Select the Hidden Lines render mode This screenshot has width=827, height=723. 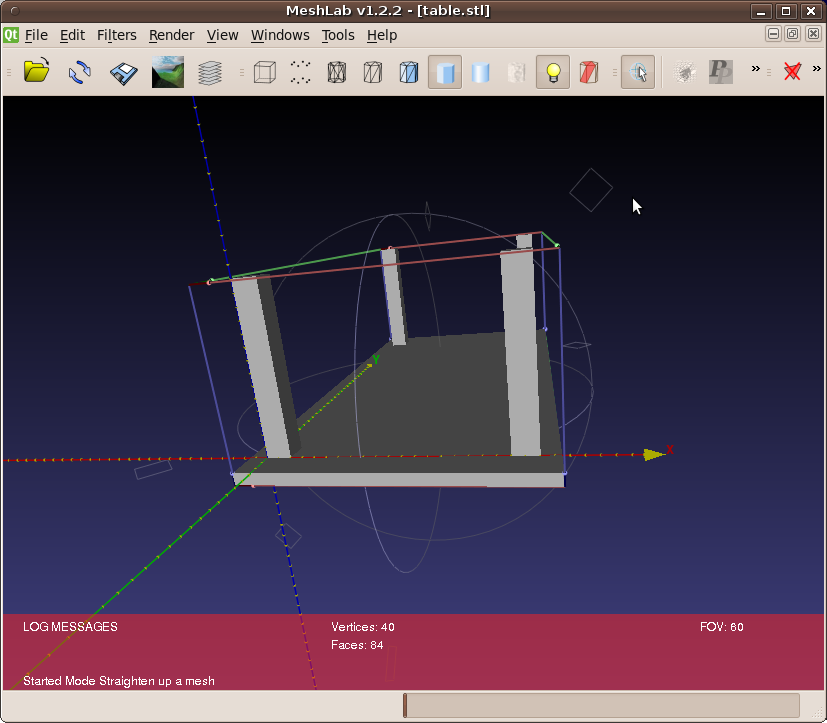point(372,72)
